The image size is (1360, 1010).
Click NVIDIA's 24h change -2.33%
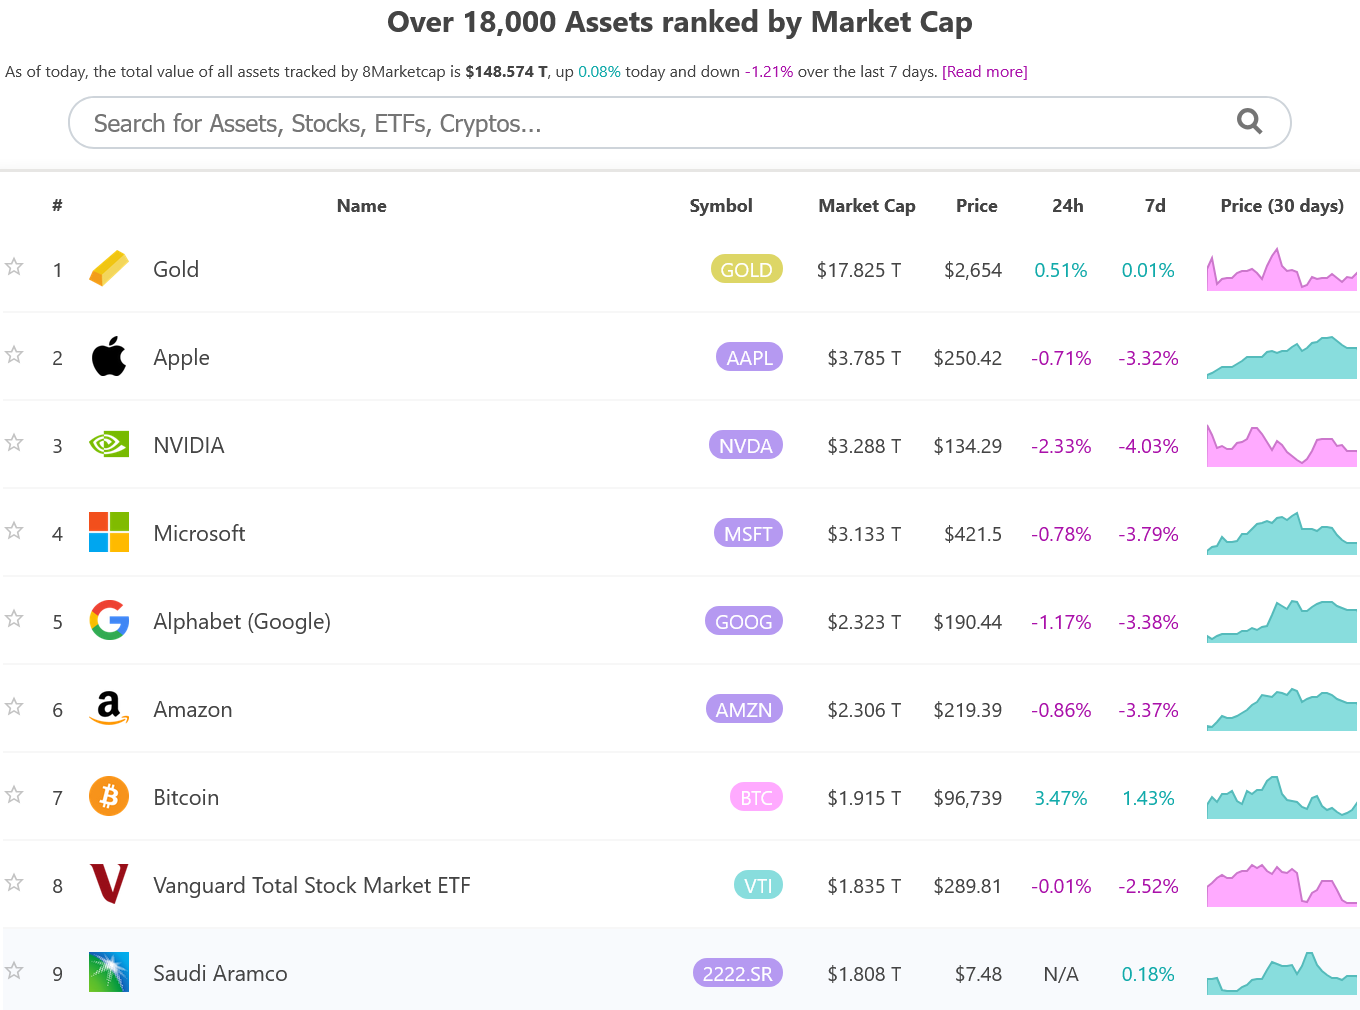pos(1061,446)
